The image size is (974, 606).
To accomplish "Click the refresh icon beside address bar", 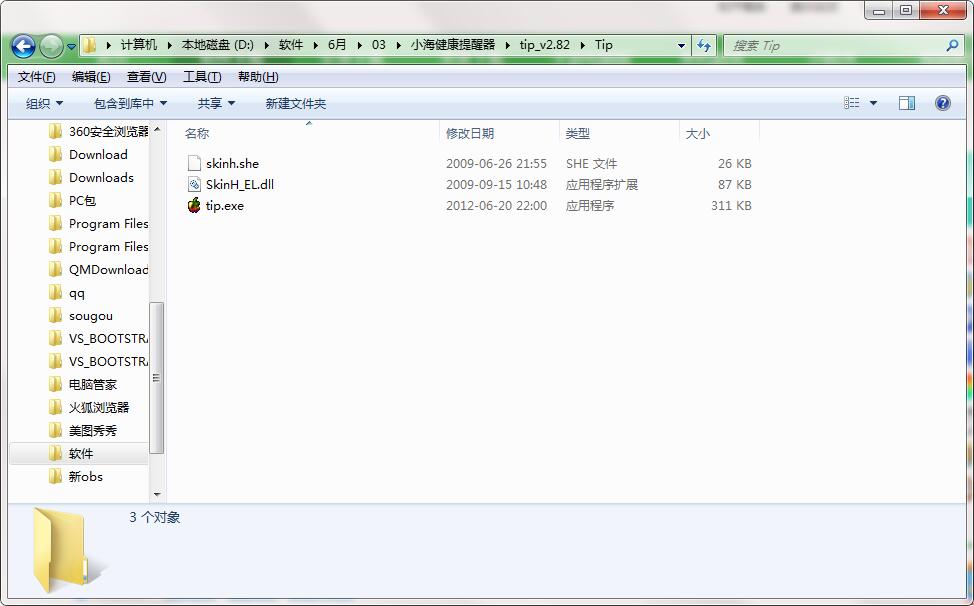I will [x=704, y=45].
